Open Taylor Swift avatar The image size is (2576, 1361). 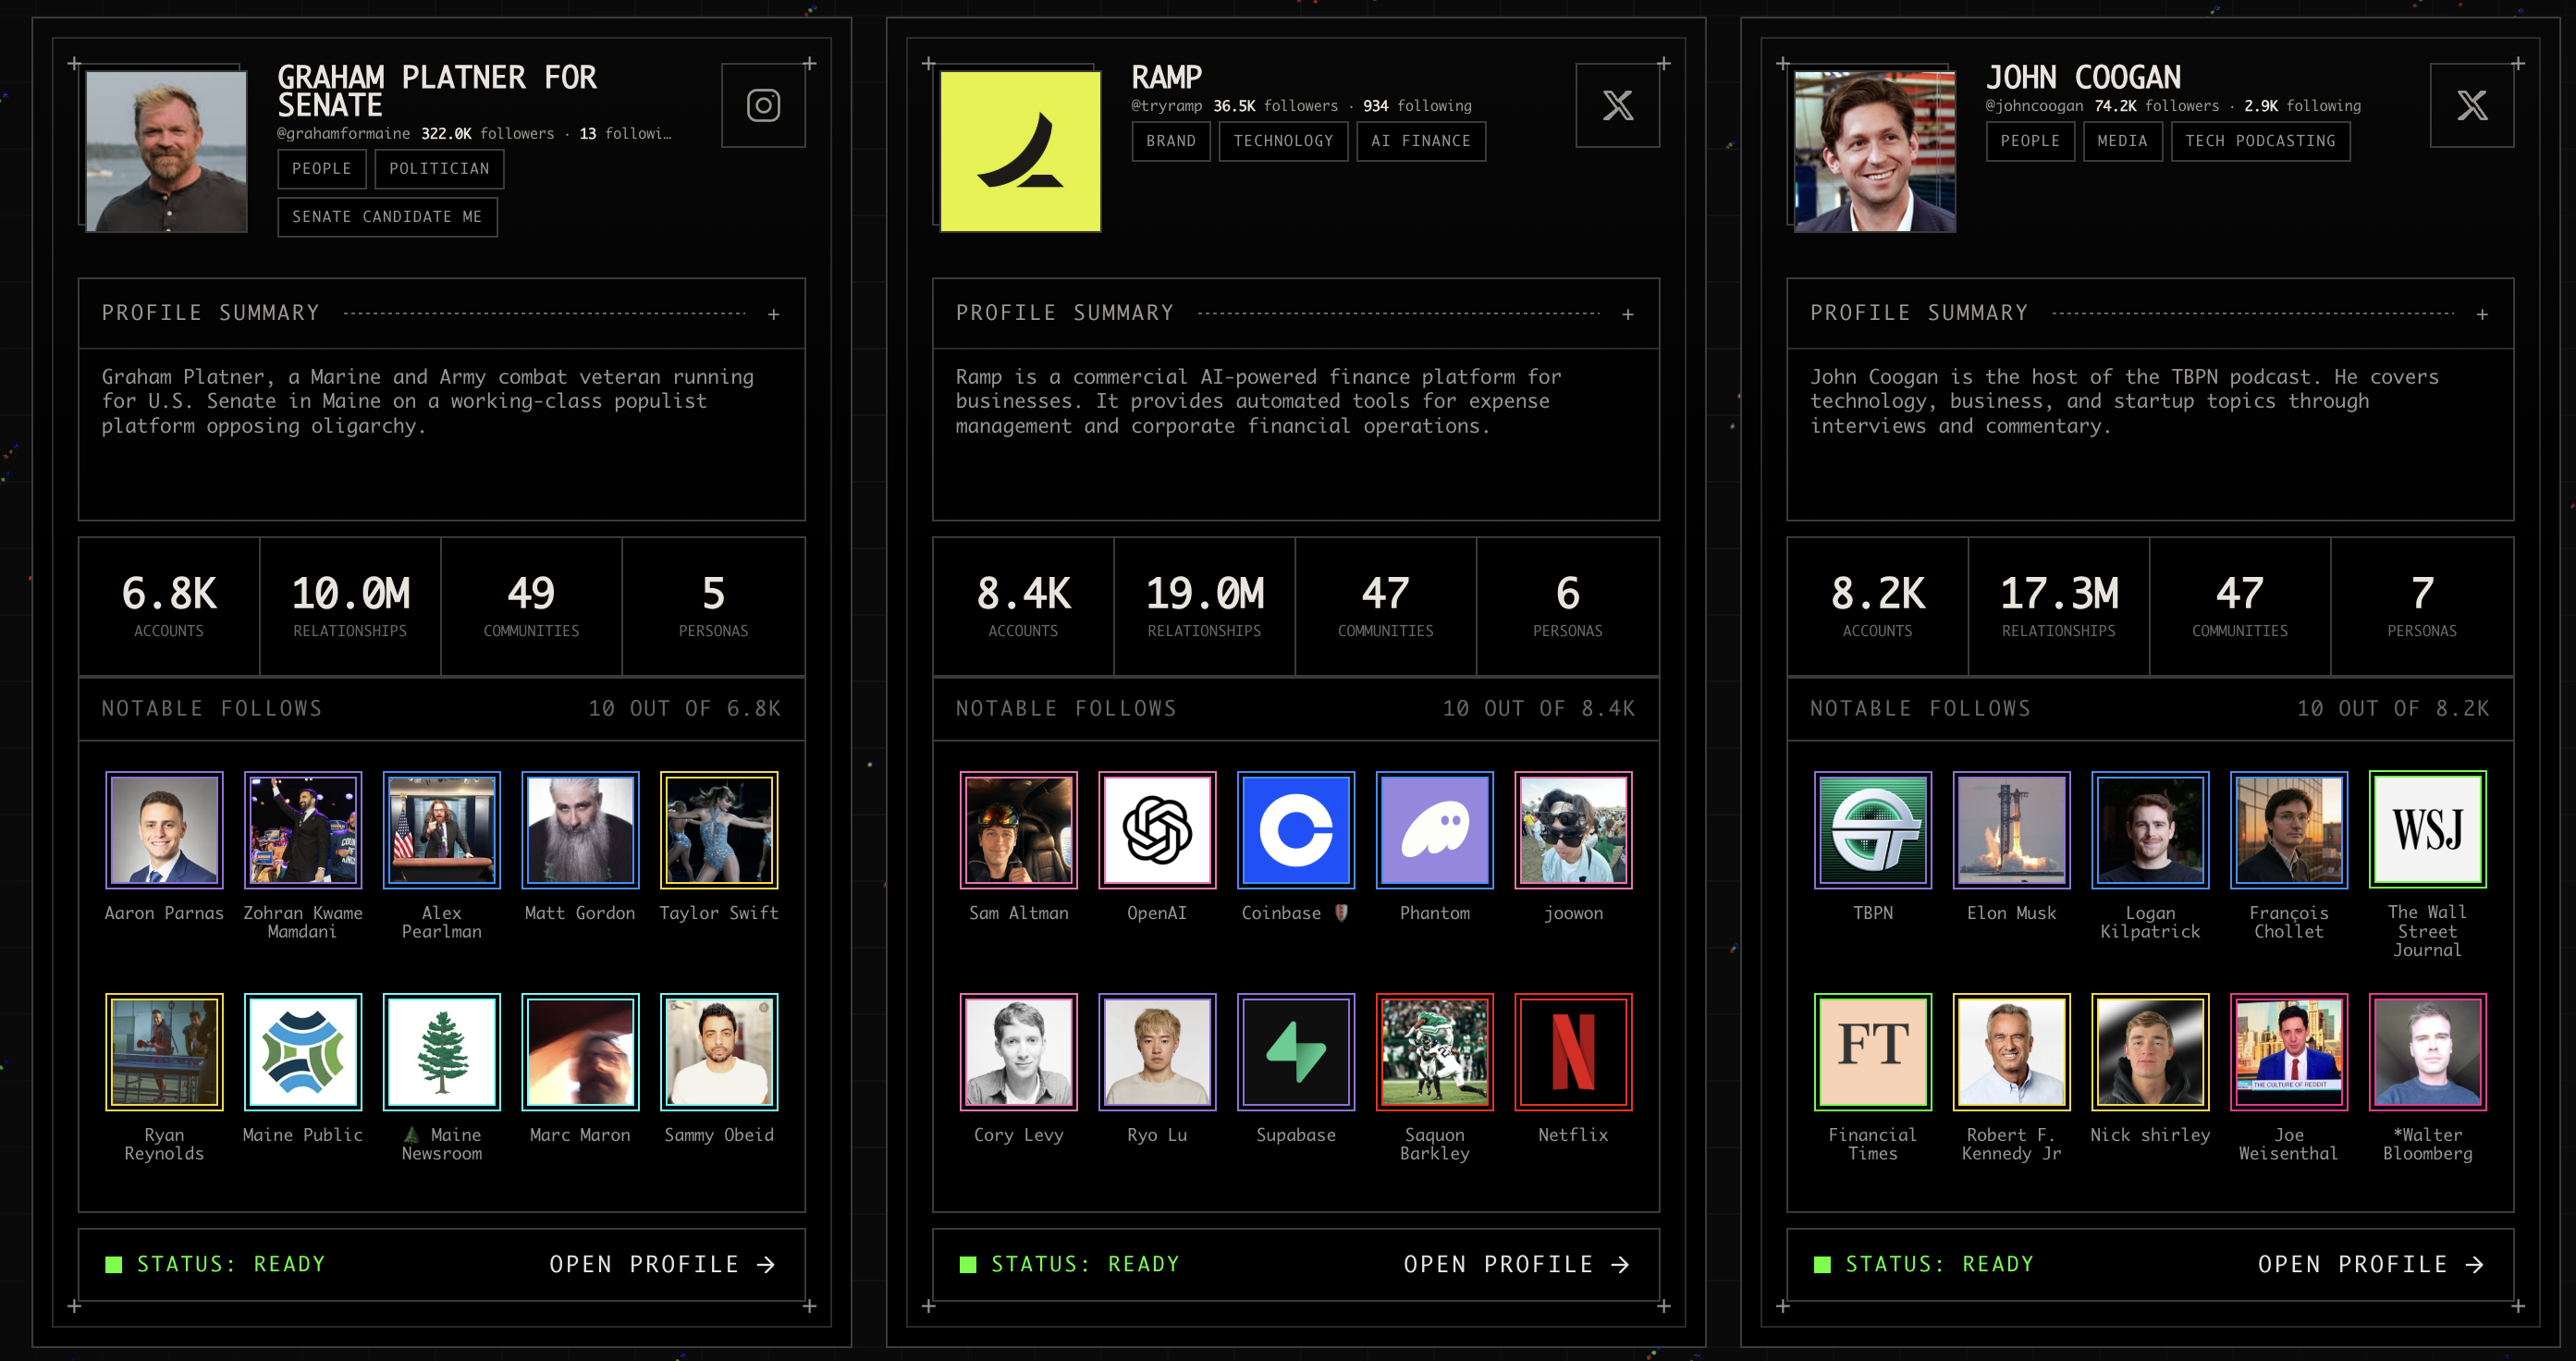719,830
